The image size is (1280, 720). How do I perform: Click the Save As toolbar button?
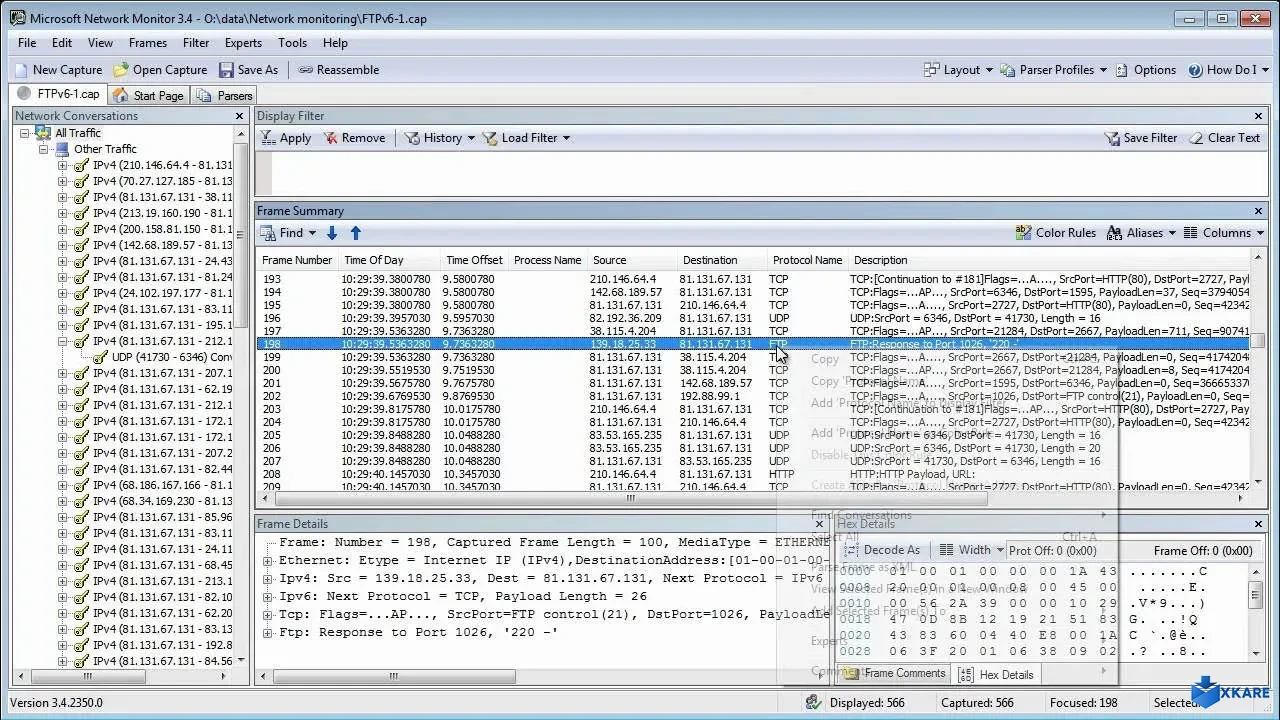248,70
